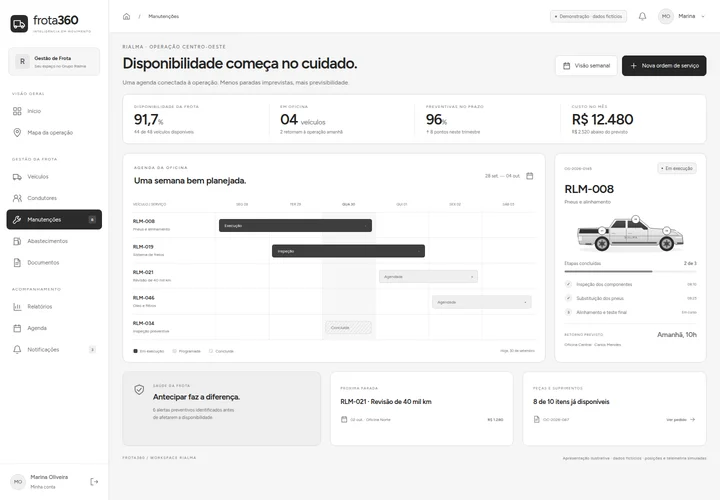Image resolution: width=720 pixels, height=500 pixels.
Task: Open the Gestão de Frota workspace selector
Action: pos(54,62)
